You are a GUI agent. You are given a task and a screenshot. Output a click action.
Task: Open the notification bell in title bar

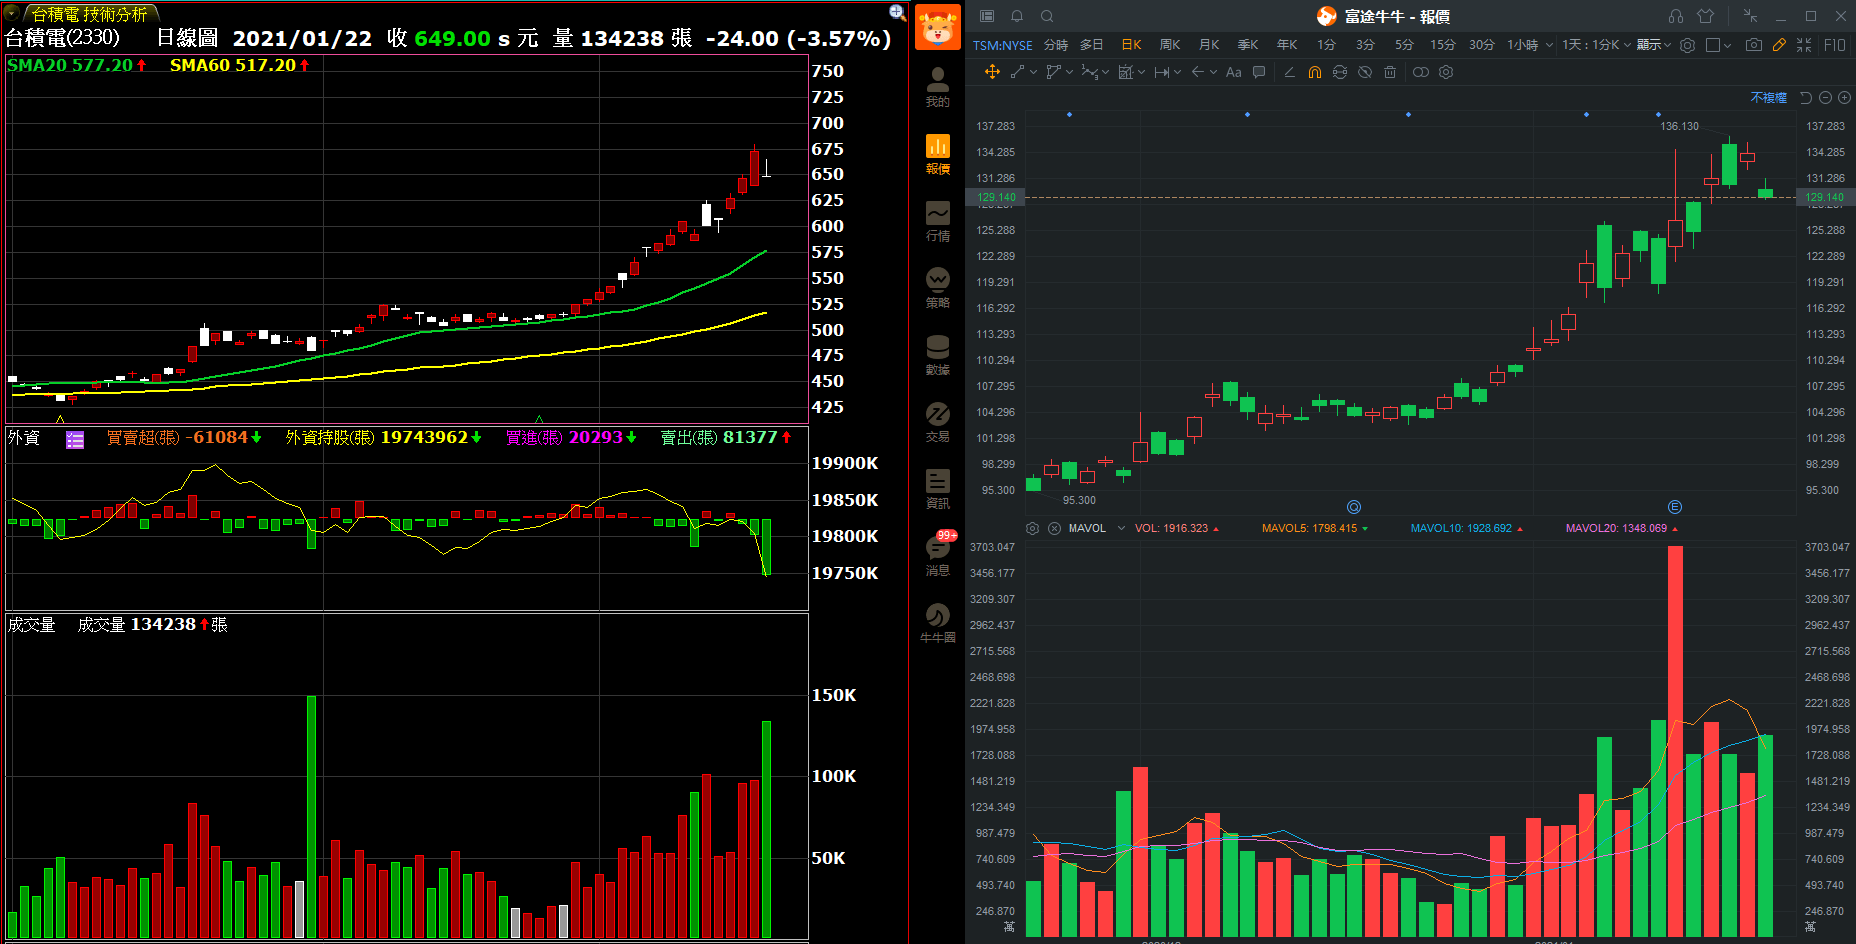[x=1017, y=16]
